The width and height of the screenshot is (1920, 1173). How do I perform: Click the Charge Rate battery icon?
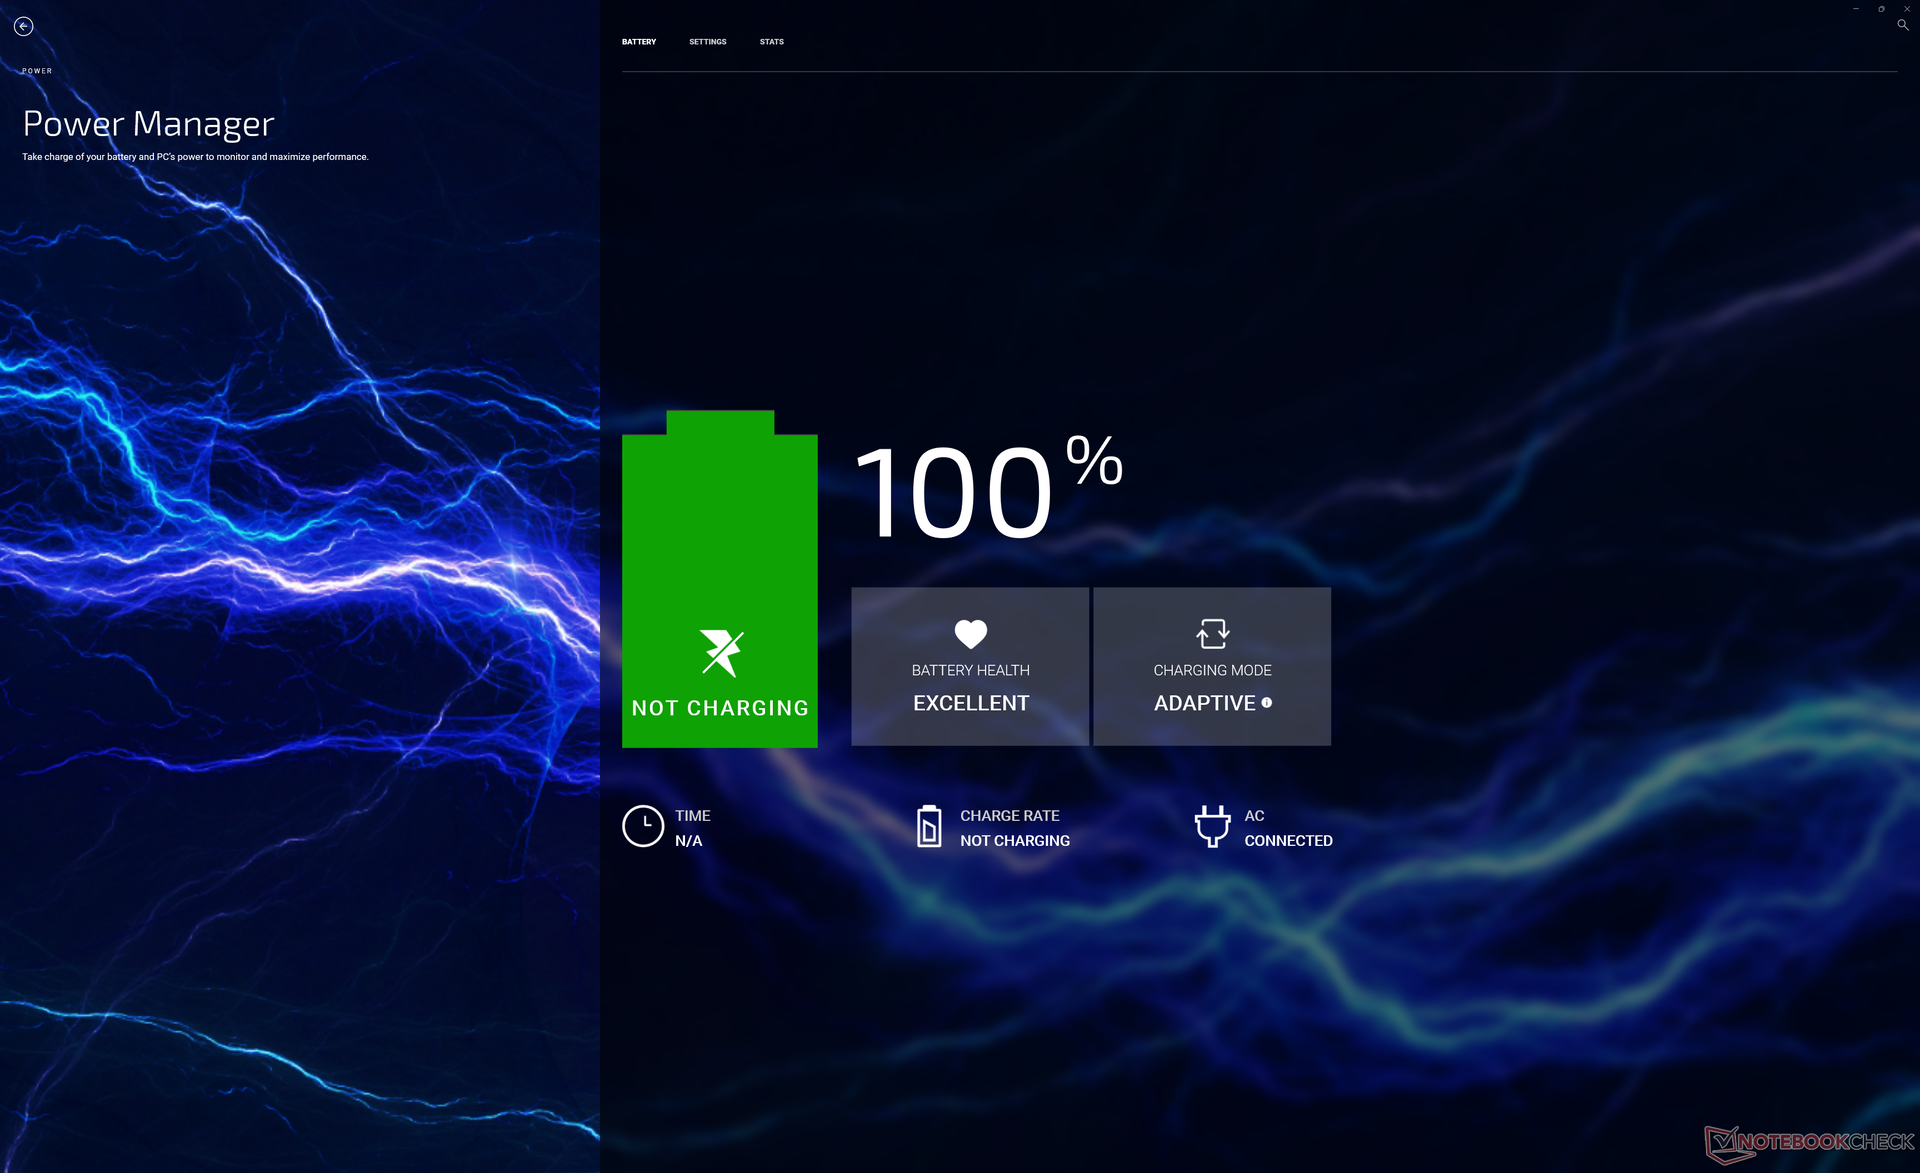(x=929, y=827)
